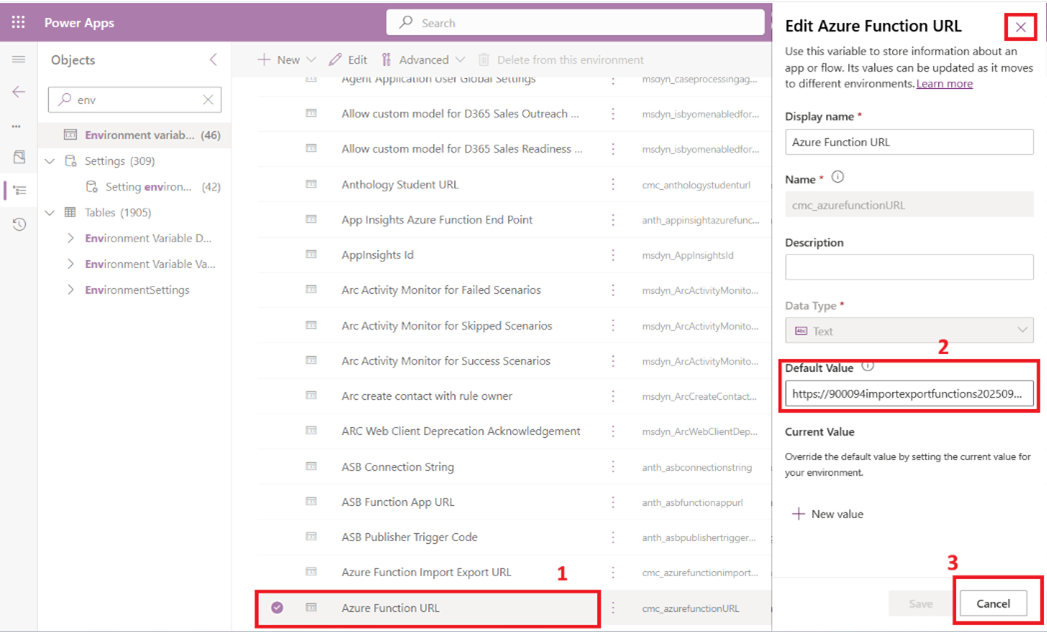Clear the 'env' search filter text
1047x632 pixels.
tap(207, 100)
